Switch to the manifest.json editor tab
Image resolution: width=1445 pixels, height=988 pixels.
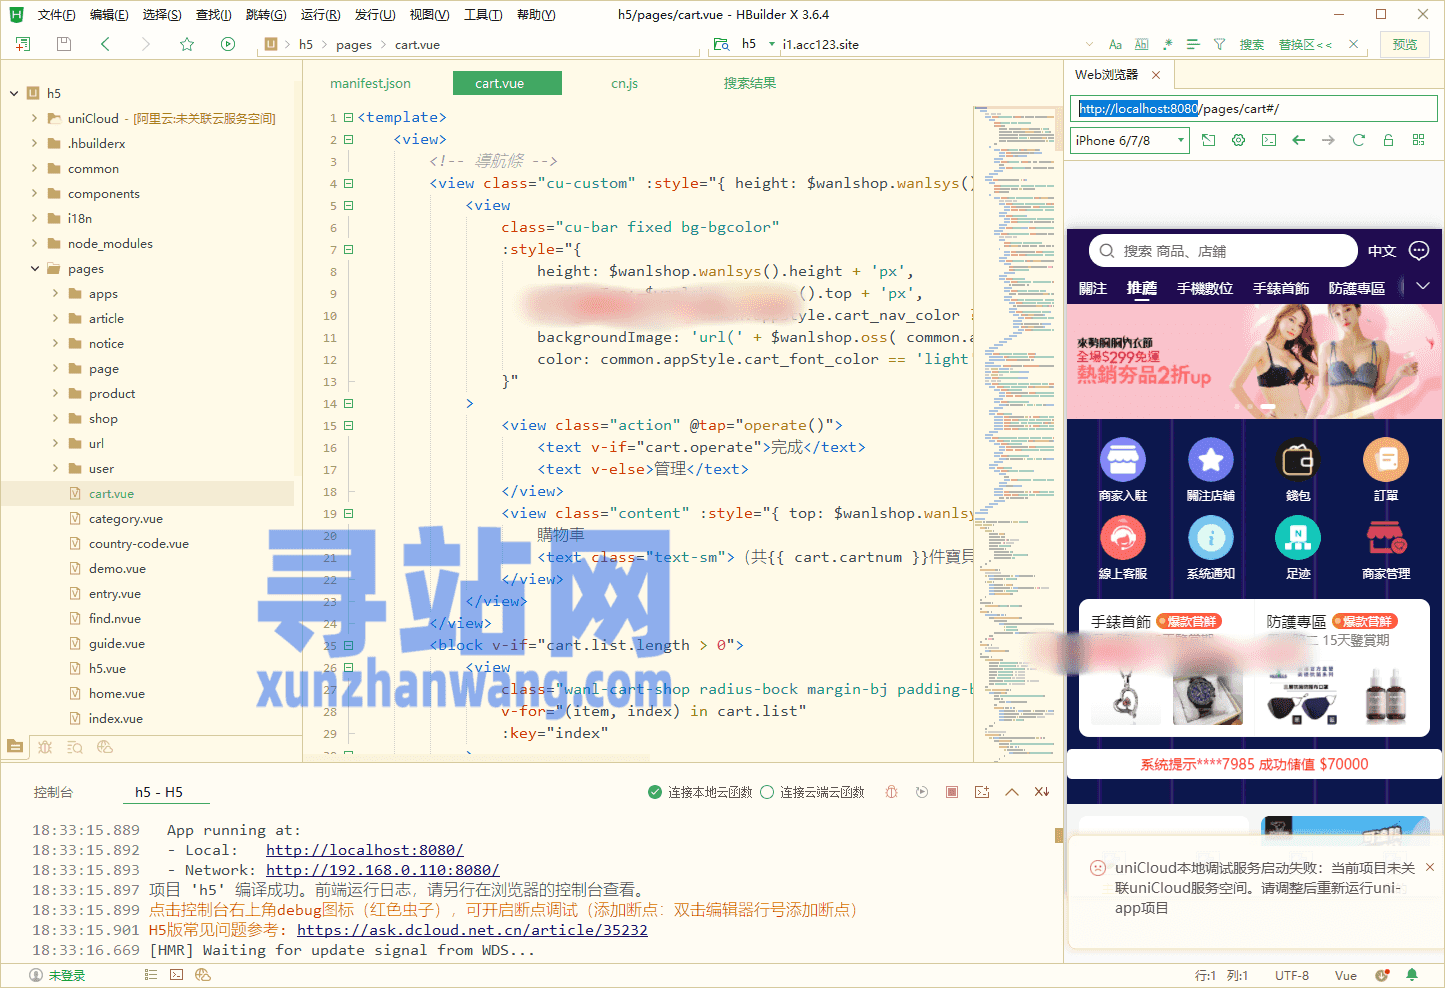(x=370, y=83)
